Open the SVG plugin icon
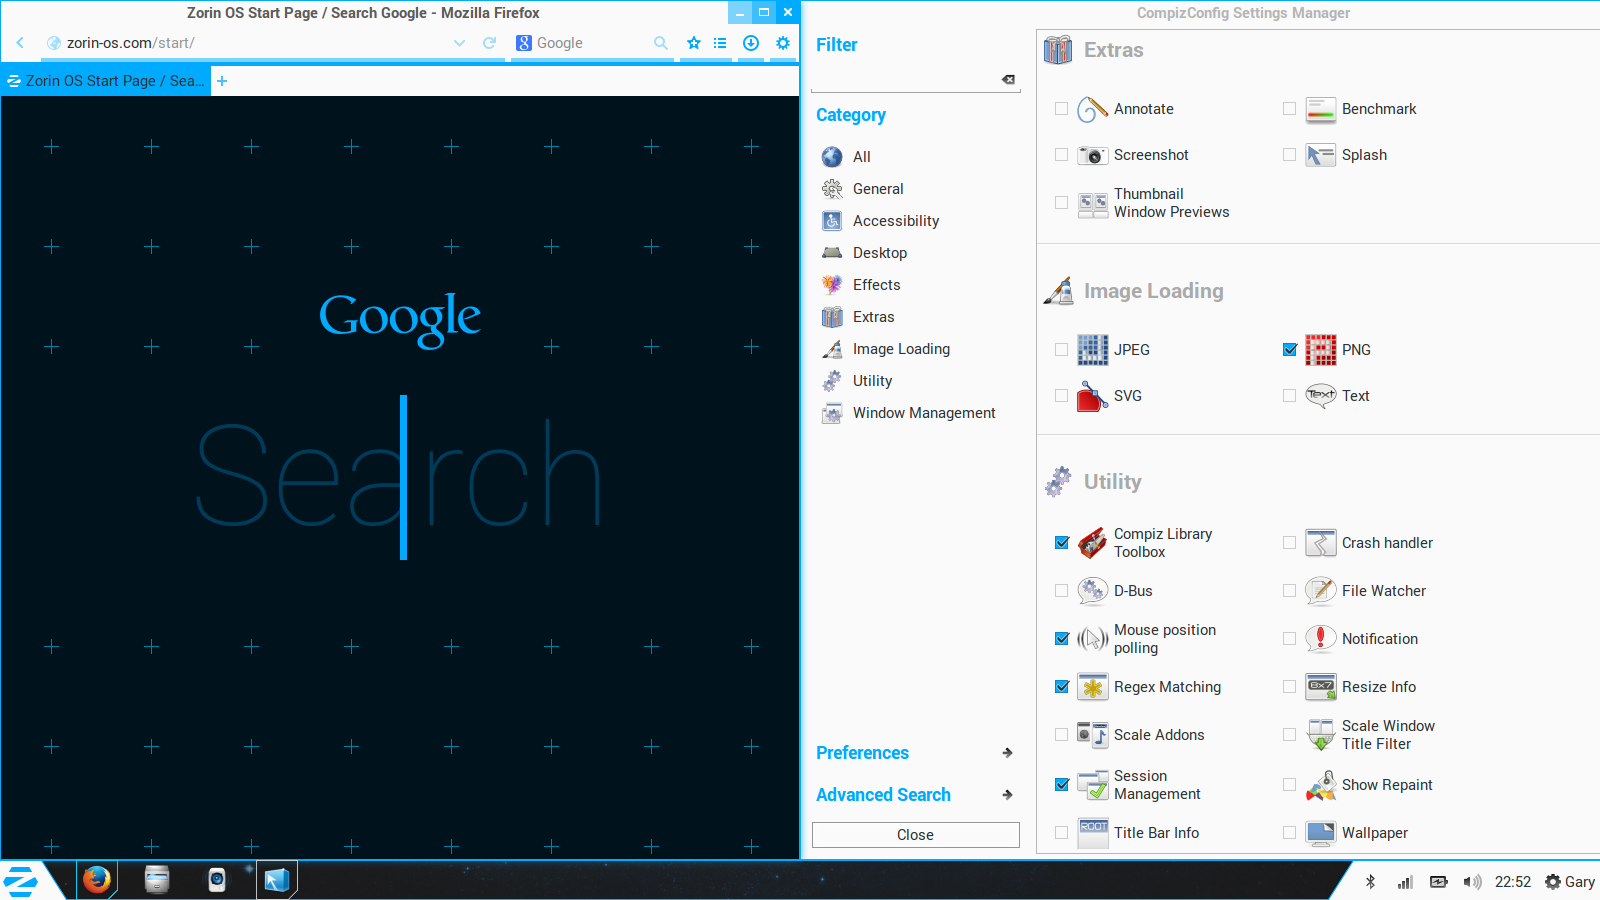This screenshot has height=900, width=1600. pyautogui.click(x=1092, y=396)
